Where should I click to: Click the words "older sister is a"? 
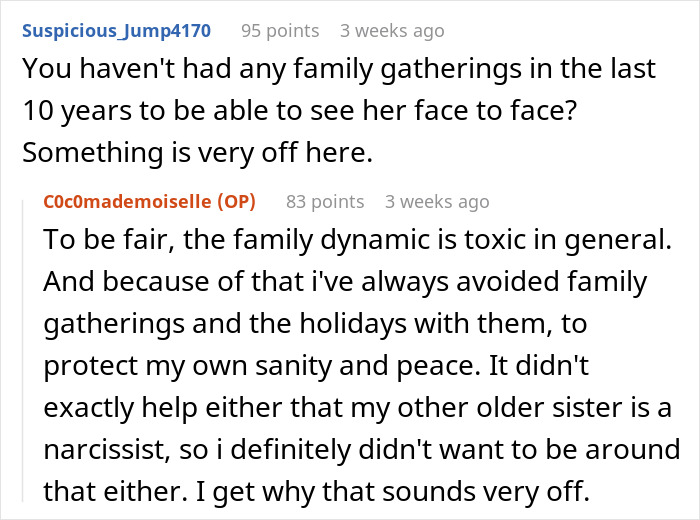(570, 407)
